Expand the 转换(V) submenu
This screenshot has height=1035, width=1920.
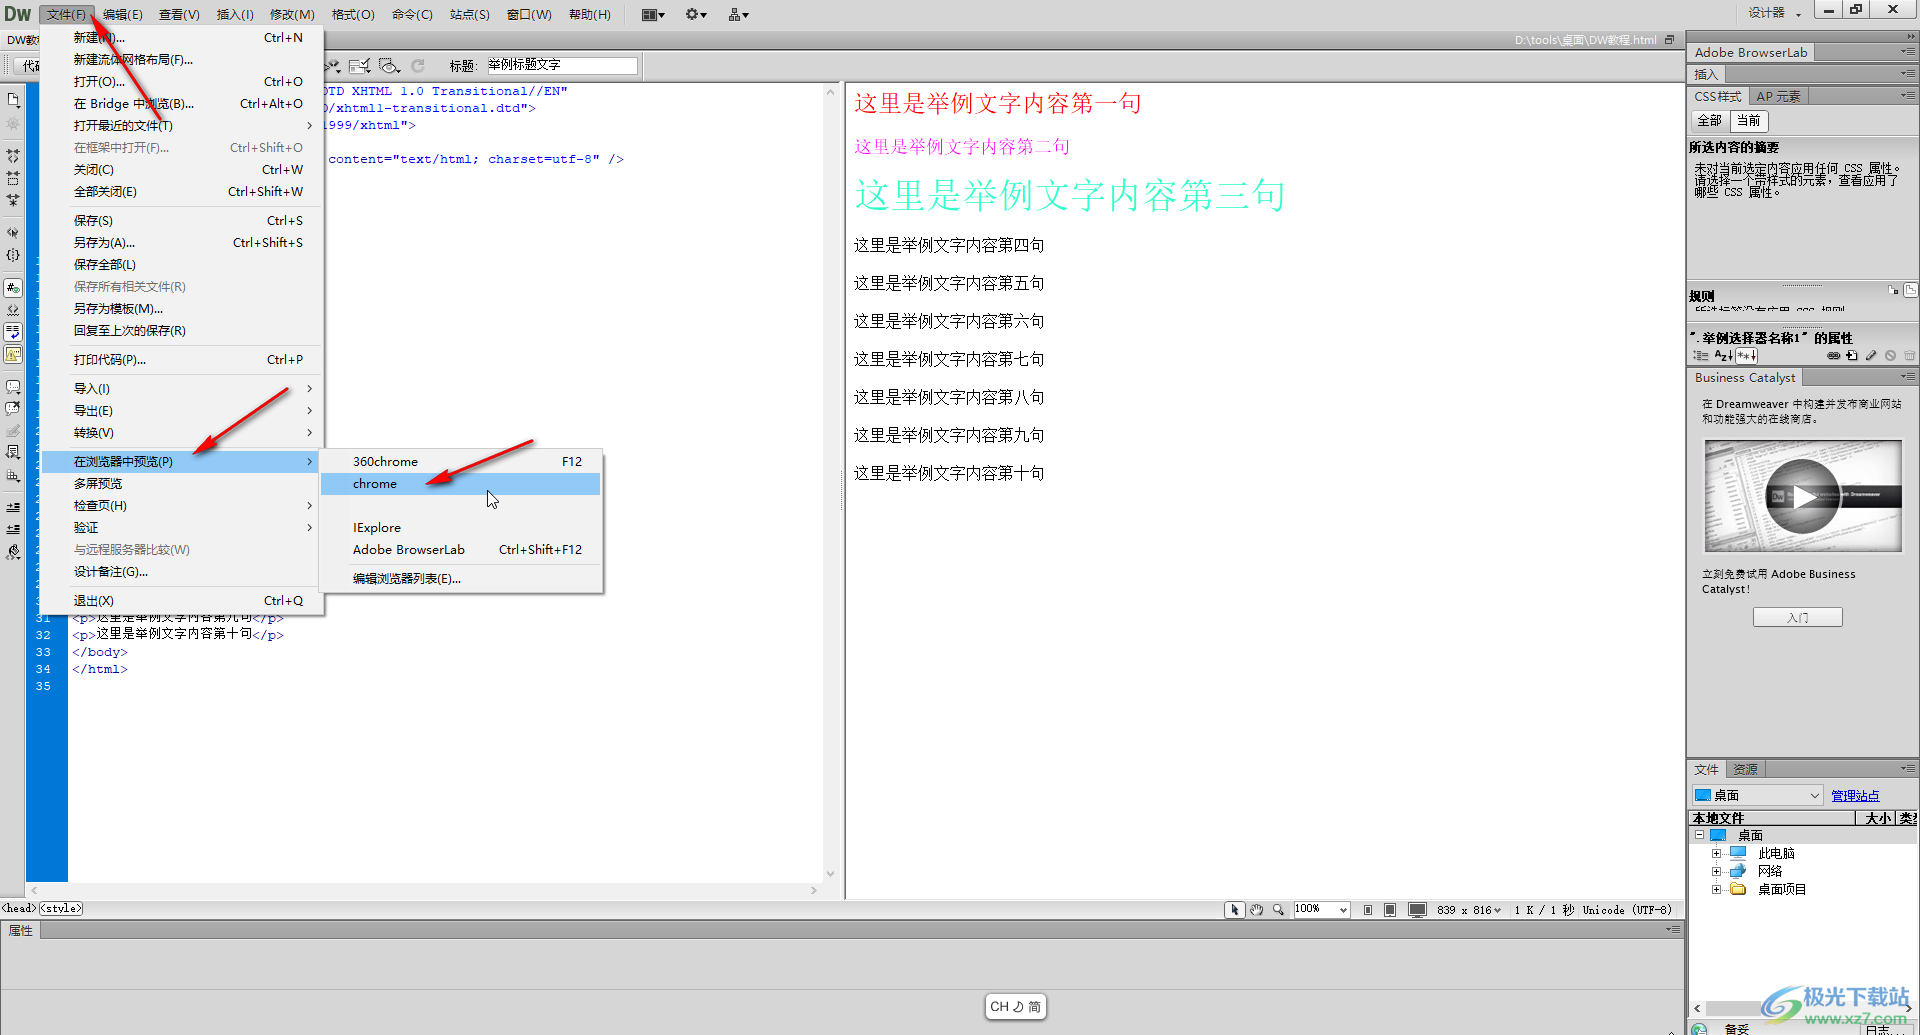182,433
